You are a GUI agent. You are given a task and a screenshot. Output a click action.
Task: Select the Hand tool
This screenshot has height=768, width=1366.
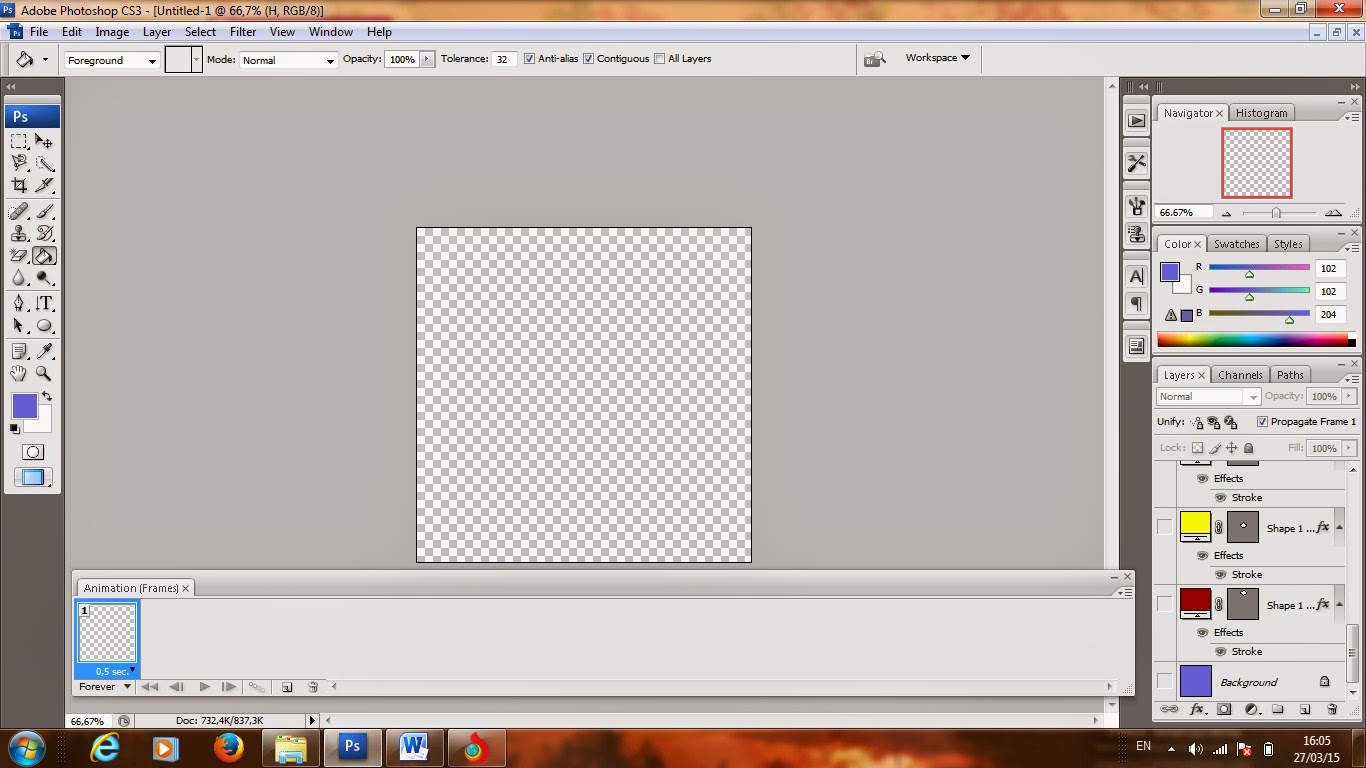click(x=19, y=373)
